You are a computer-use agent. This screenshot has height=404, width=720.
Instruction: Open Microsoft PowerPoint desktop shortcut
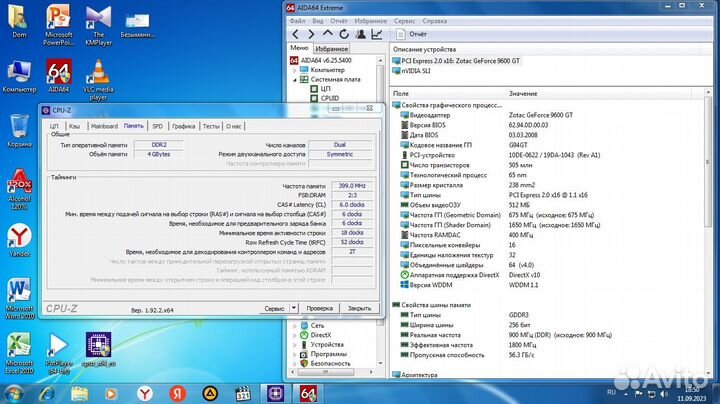point(58,25)
